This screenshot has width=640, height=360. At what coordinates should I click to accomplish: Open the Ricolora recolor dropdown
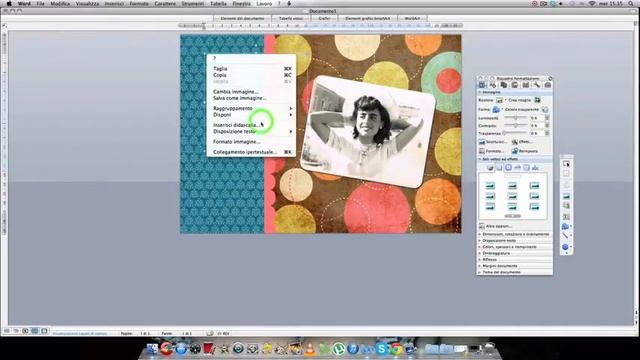(500, 100)
